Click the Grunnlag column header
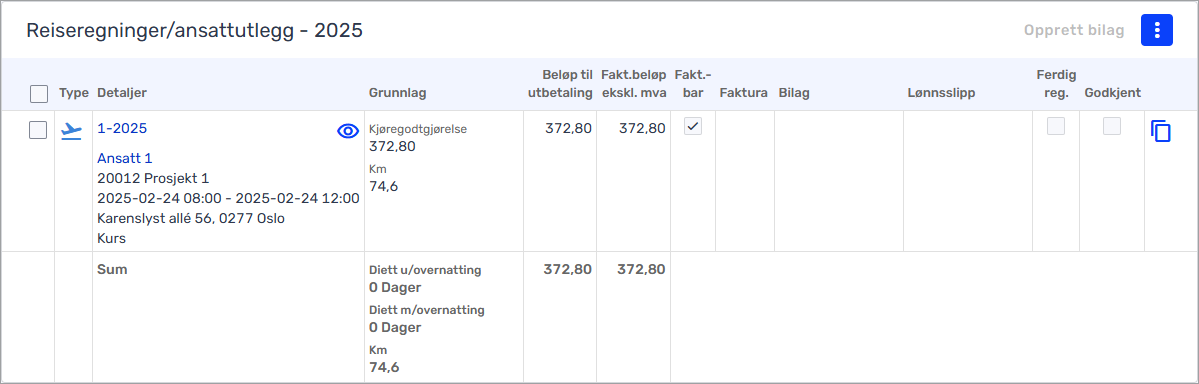The width and height of the screenshot is (1199, 384). coord(397,93)
